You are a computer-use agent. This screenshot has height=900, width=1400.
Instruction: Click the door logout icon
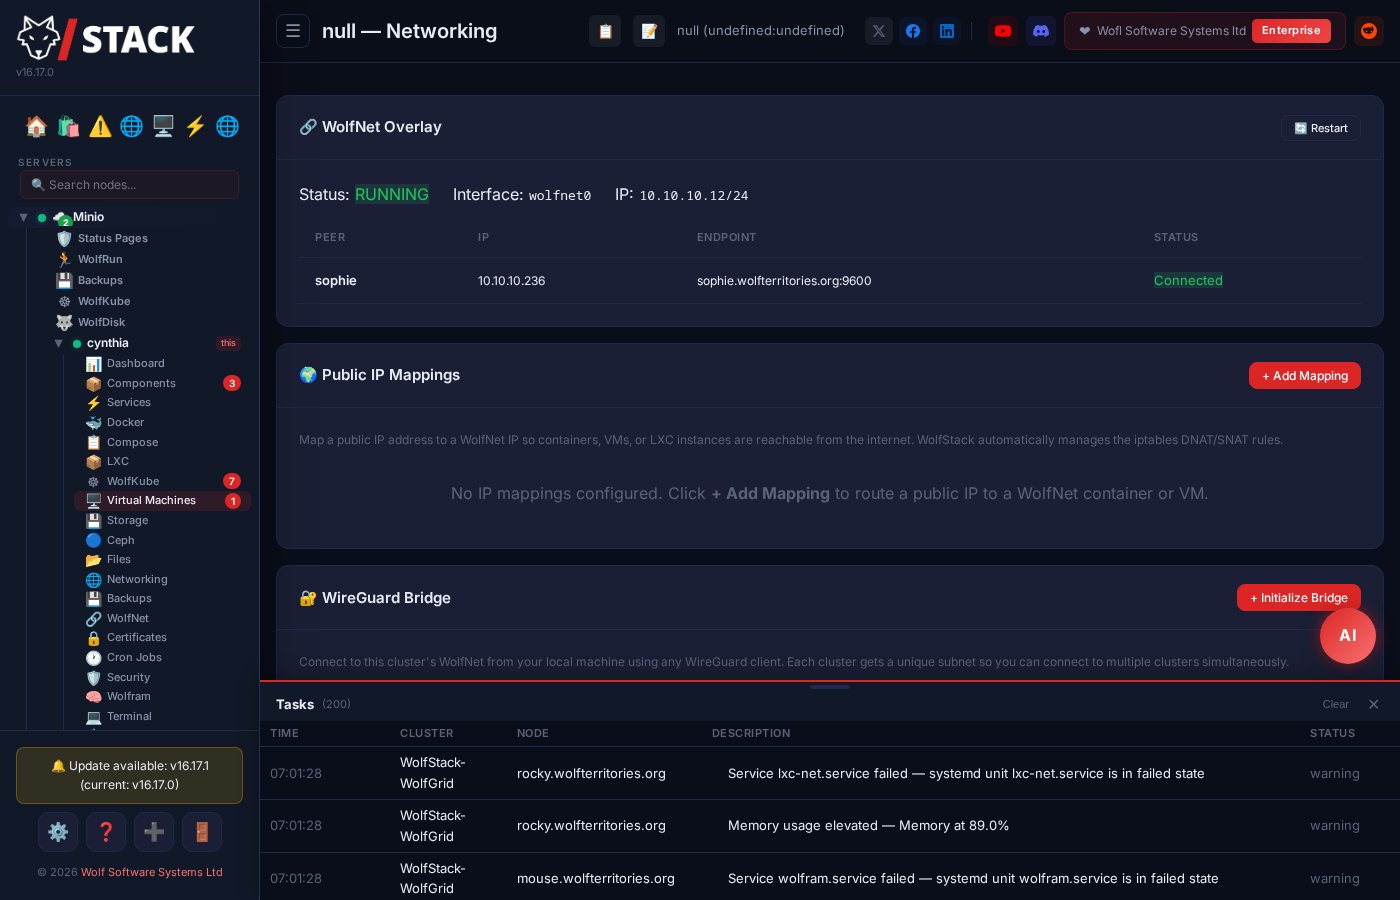(x=202, y=832)
